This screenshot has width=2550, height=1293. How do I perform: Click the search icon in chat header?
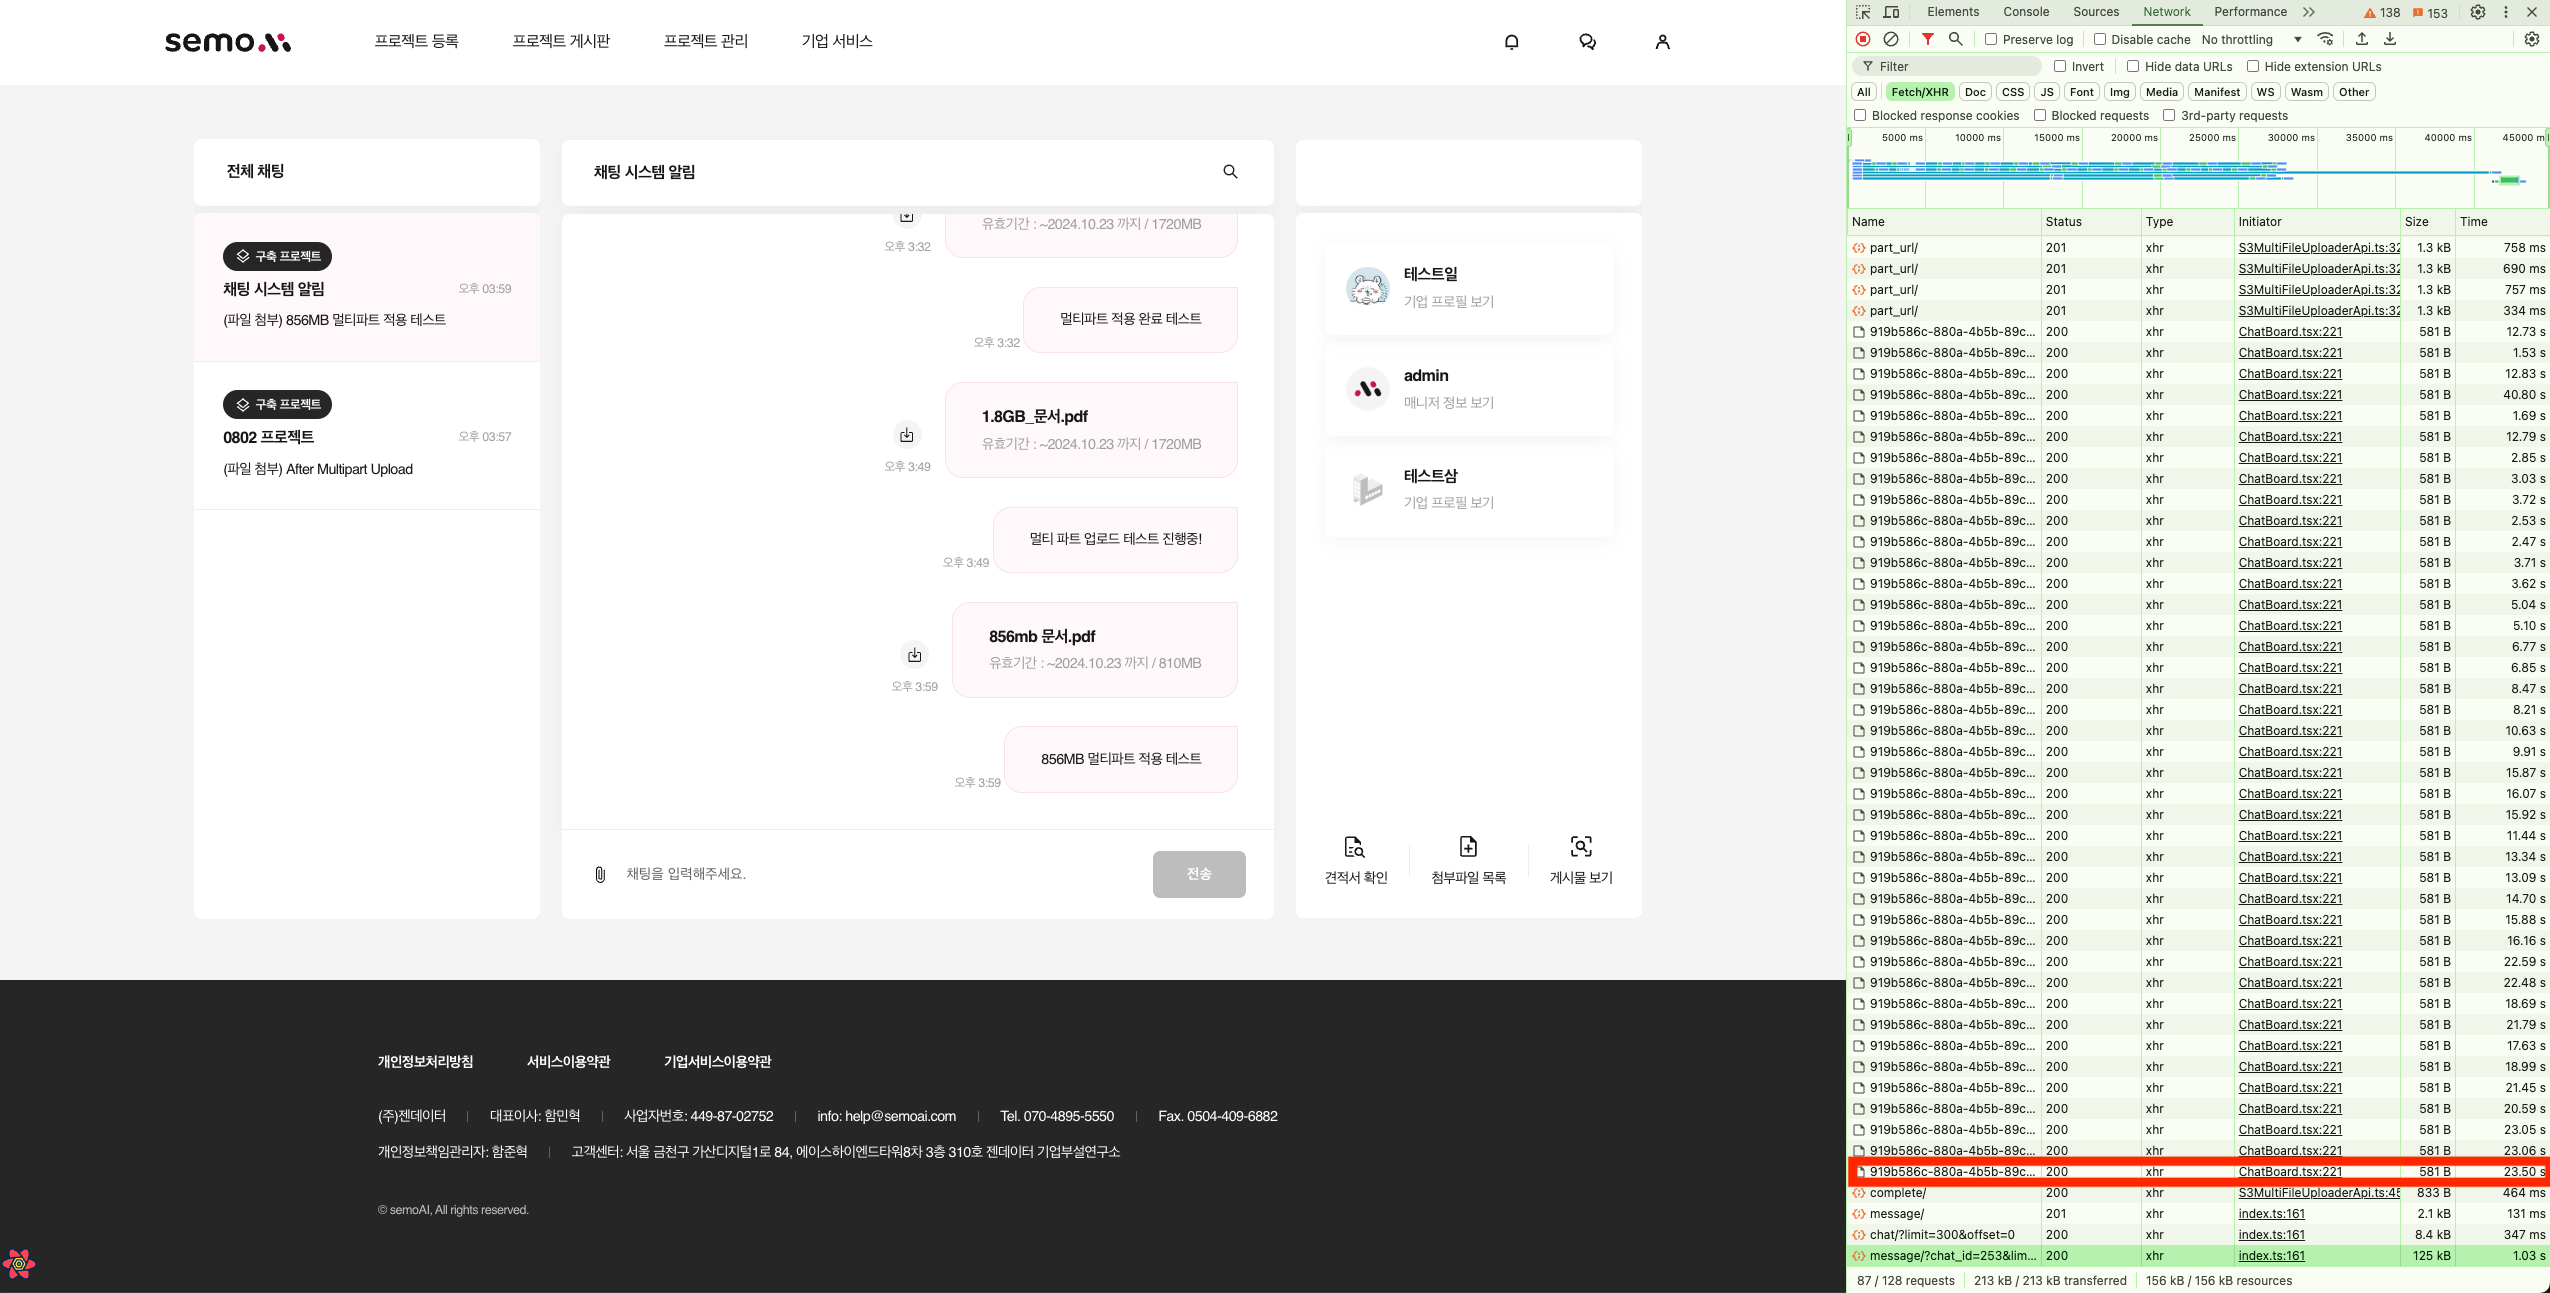pos(1230,172)
